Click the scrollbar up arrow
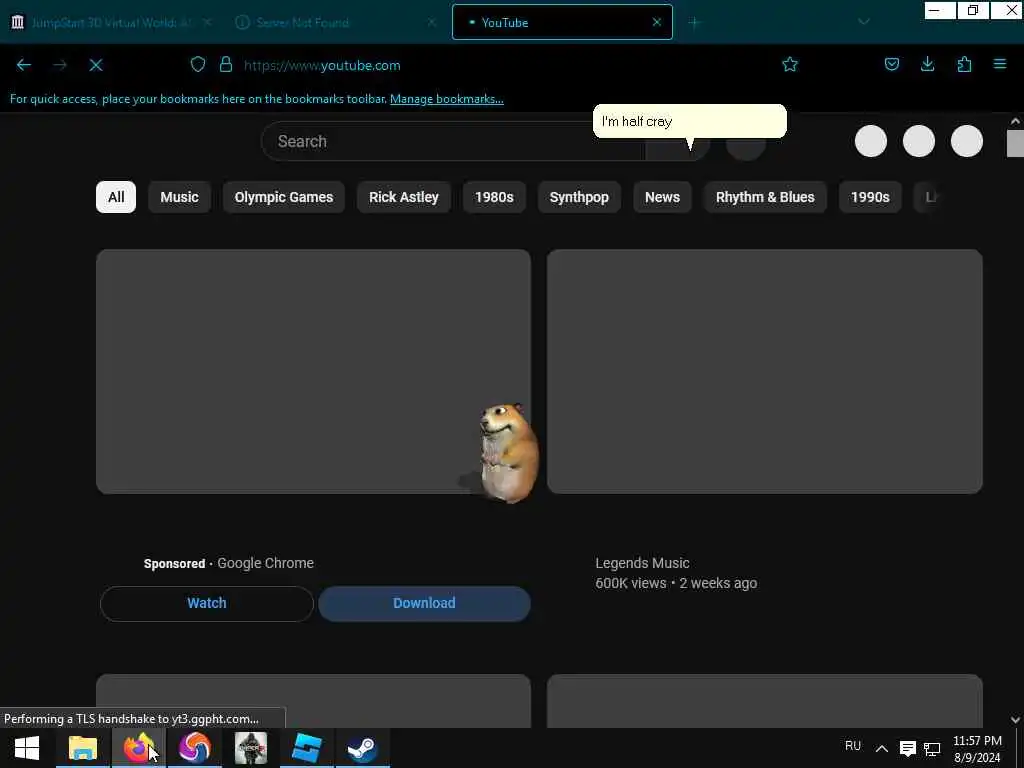This screenshot has width=1024, height=768. coord(1015,121)
